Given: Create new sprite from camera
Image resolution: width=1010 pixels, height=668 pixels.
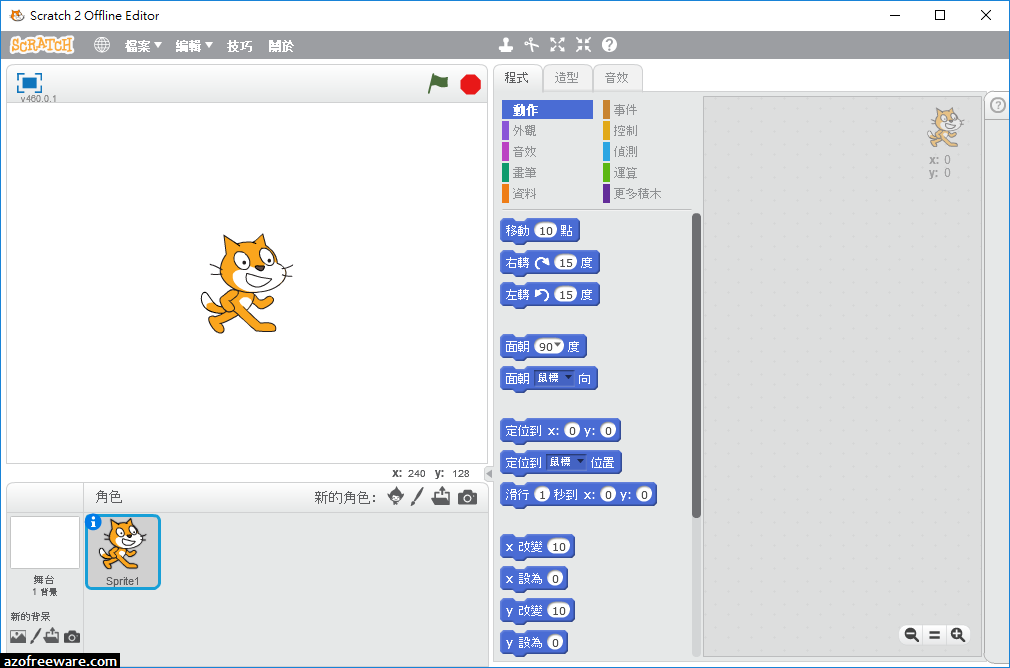Looking at the screenshot, I should coord(468,497).
